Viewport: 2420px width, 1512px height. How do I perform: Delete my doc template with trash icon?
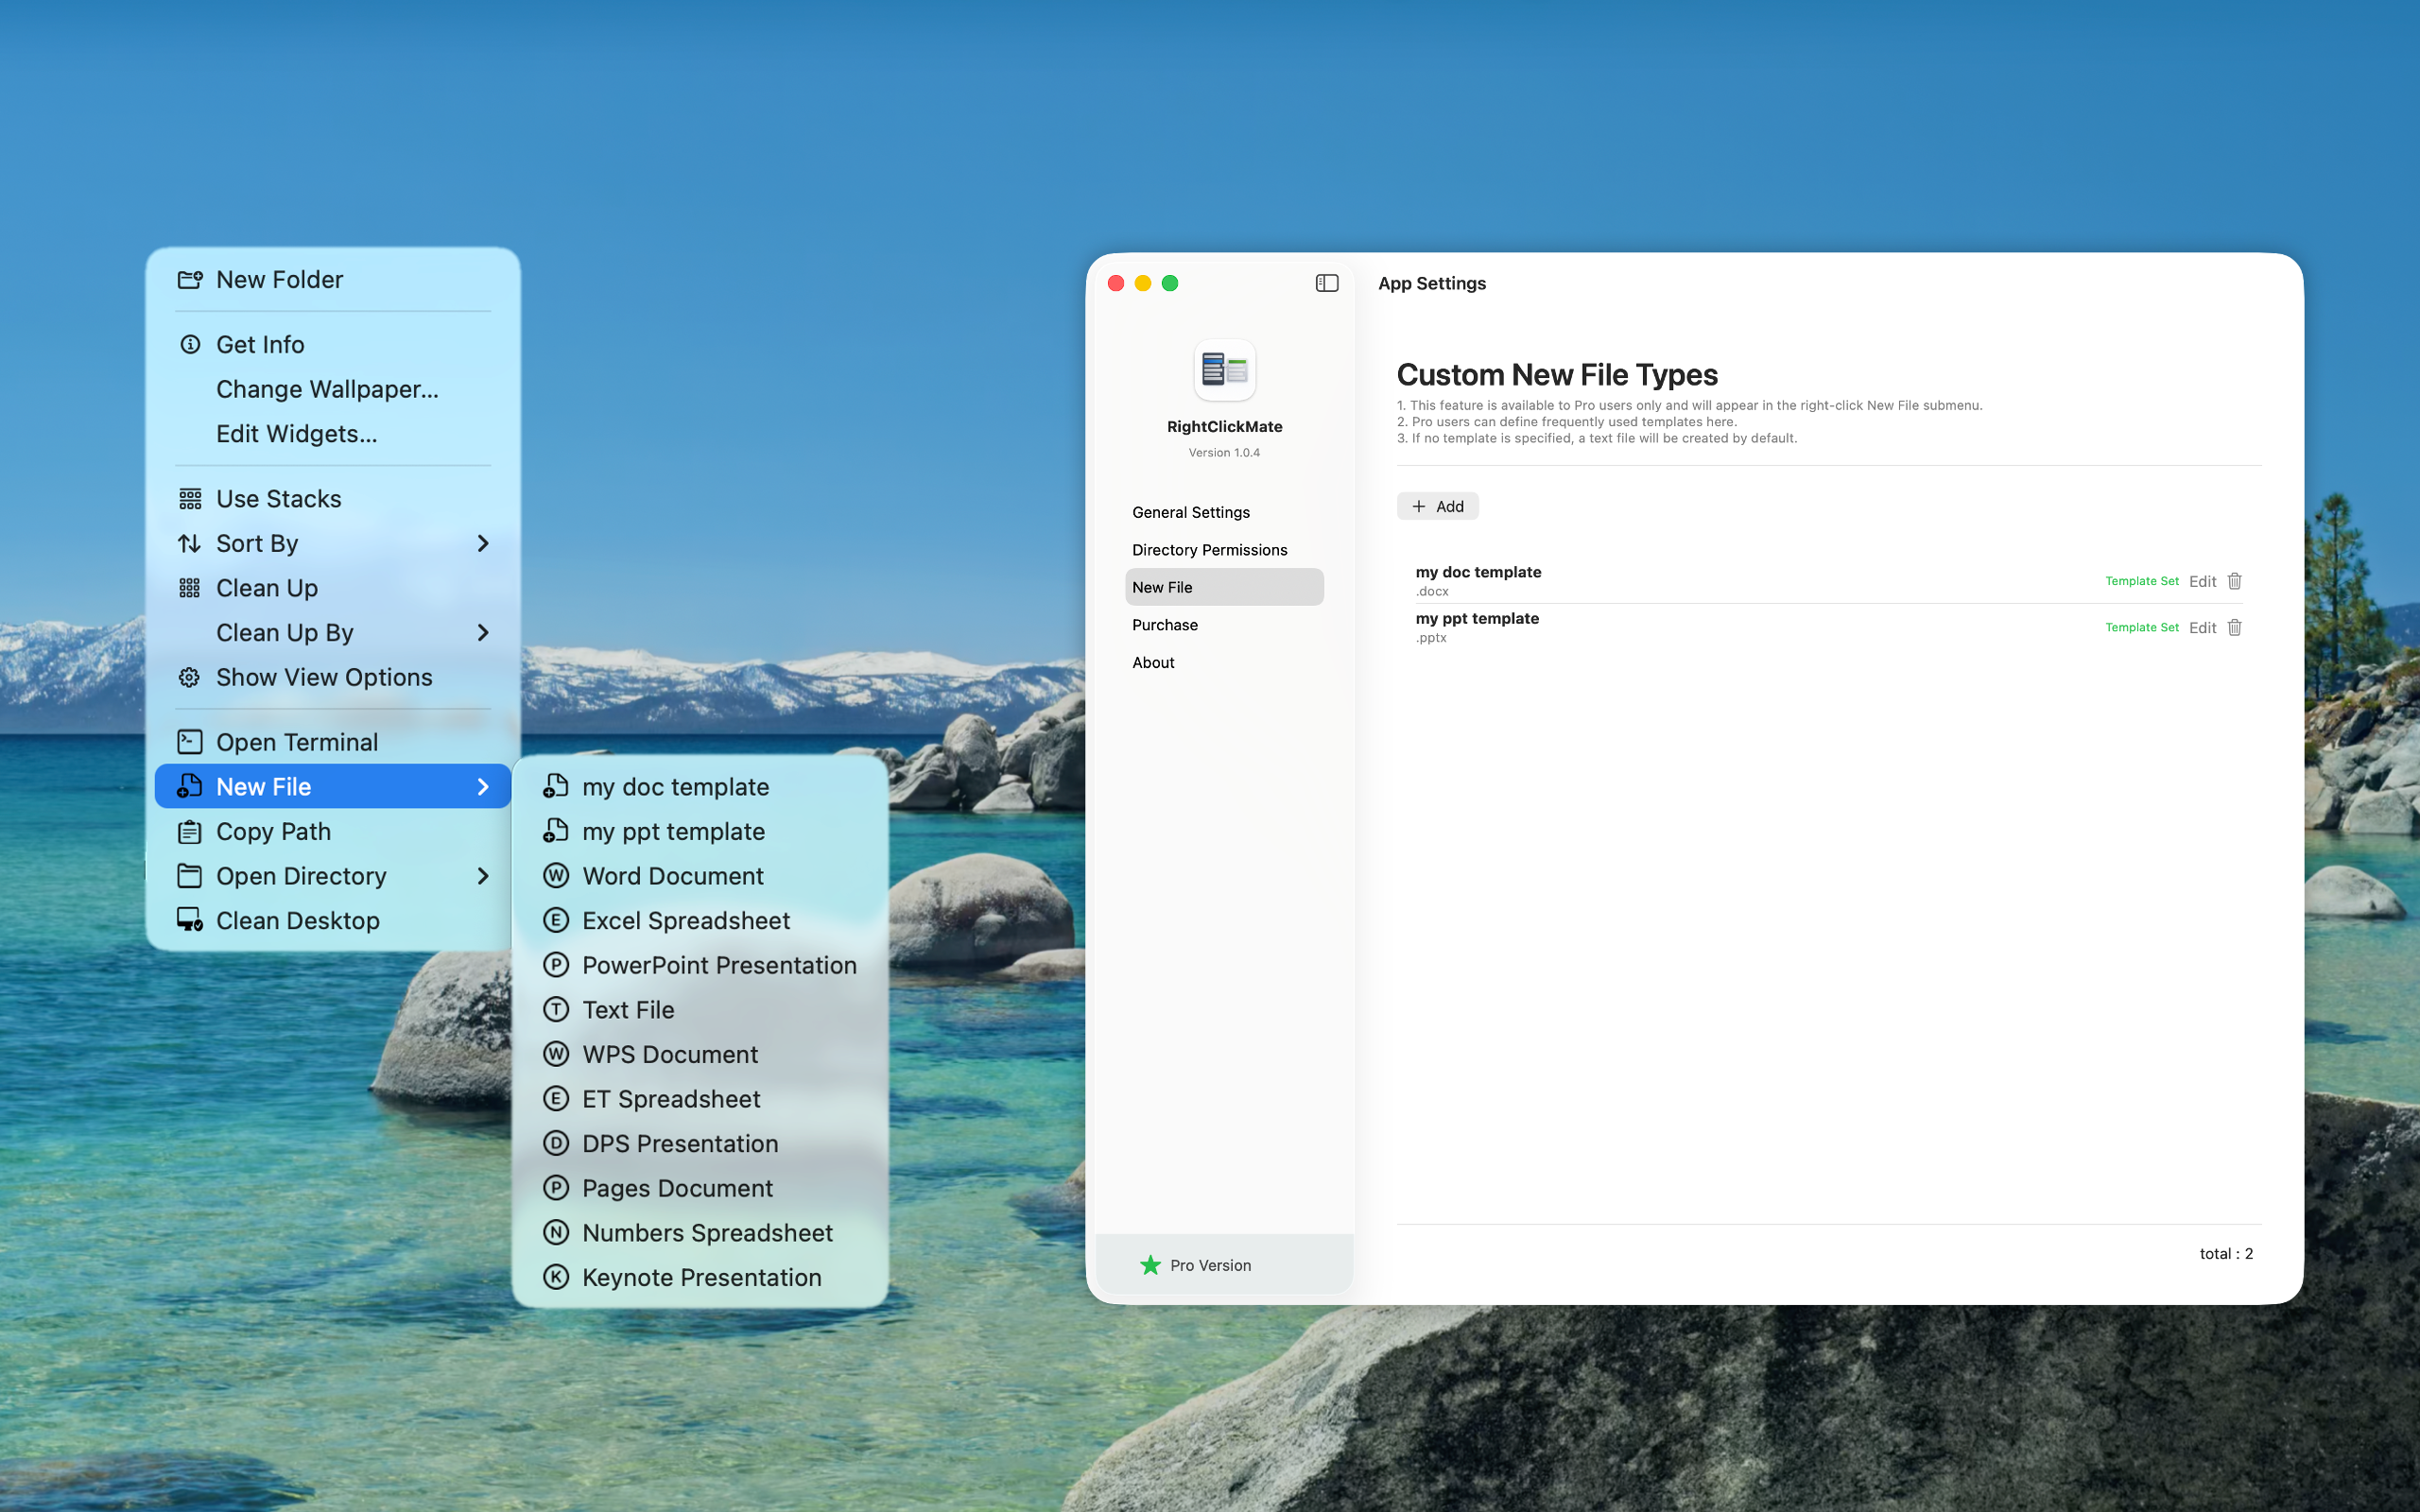[x=2235, y=581]
